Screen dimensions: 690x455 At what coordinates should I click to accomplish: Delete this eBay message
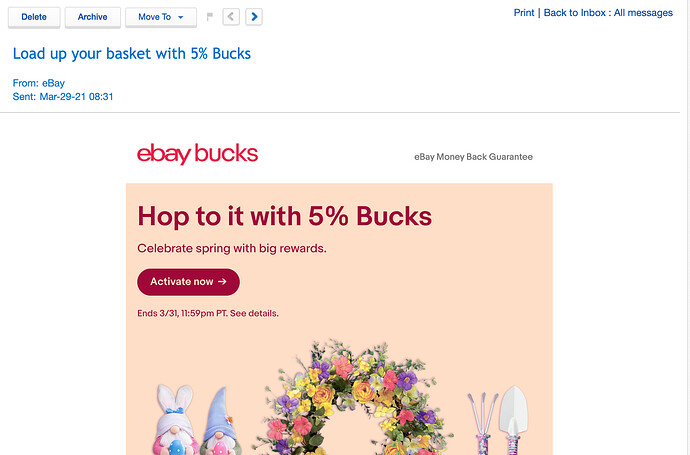(x=34, y=18)
